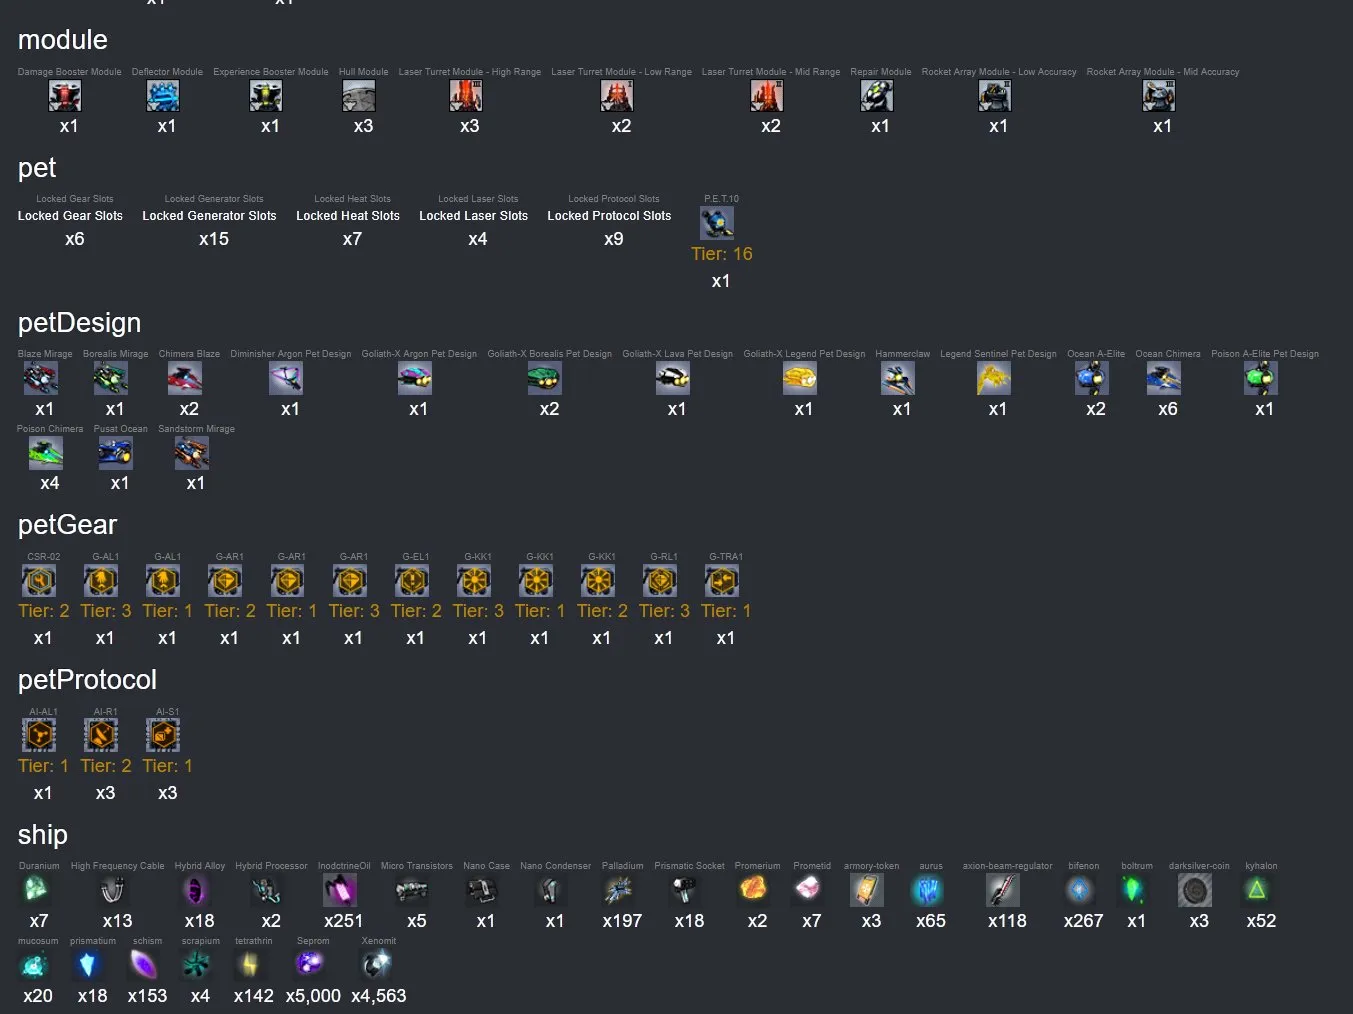1353x1014 pixels.
Task: Select Poison A-Elite Pet Design icon
Action: tap(1261, 379)
